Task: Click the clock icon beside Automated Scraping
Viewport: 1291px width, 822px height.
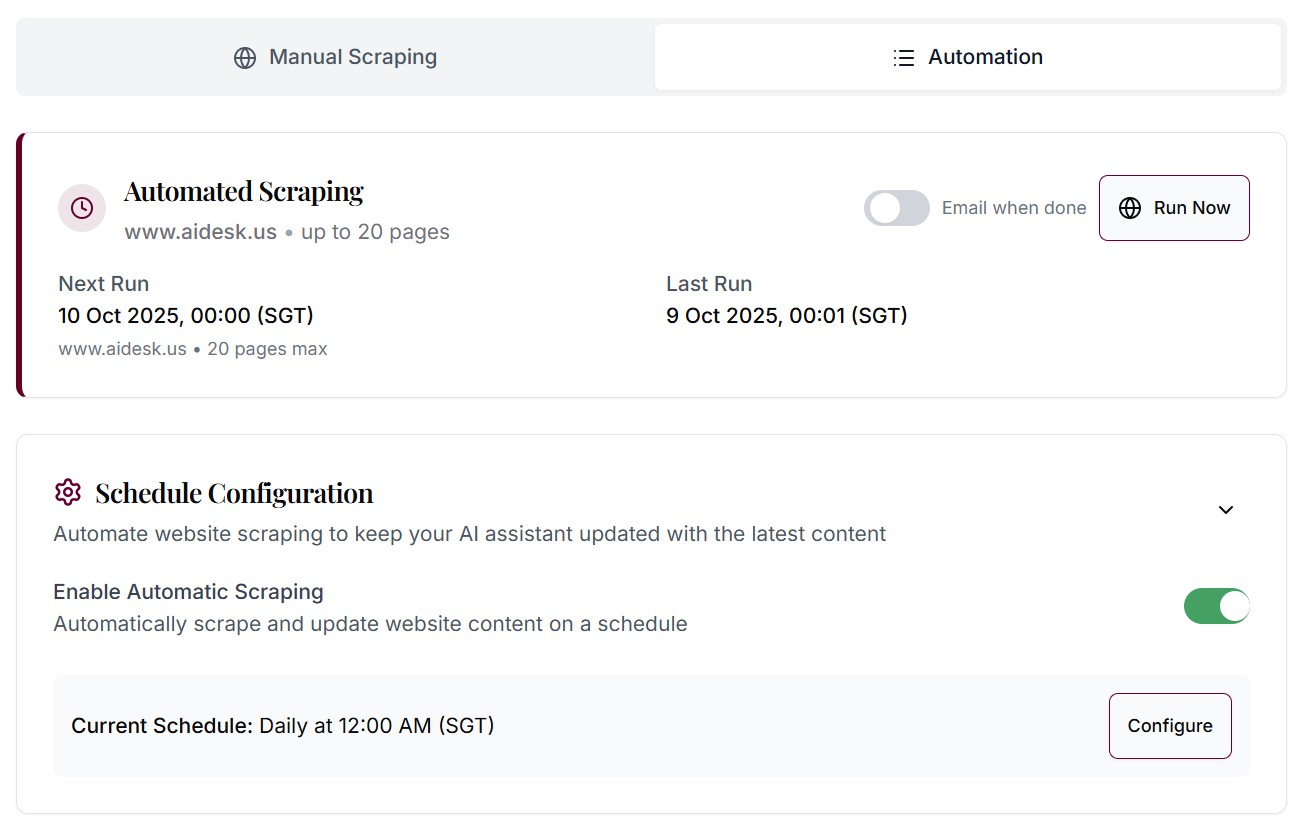Action: (x=81, y=207)
